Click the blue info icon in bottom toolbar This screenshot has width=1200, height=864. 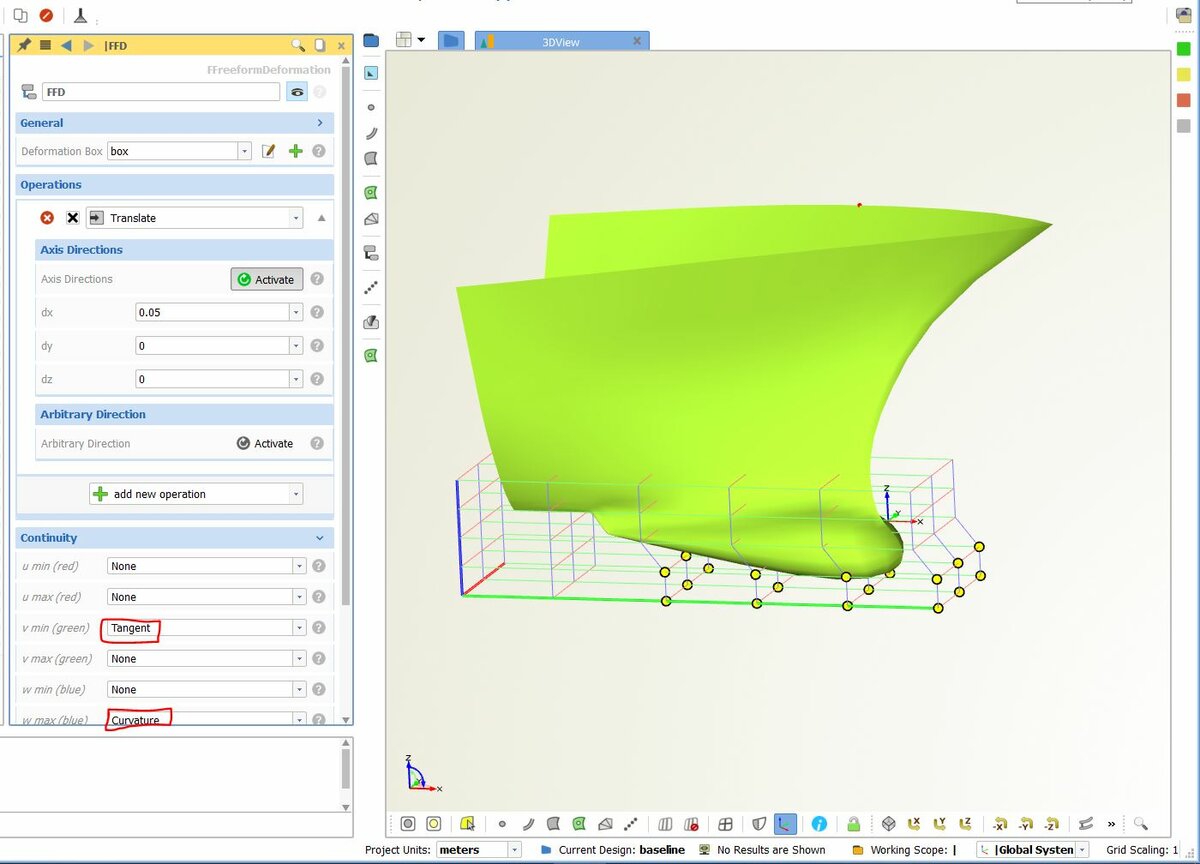click(x=819, y=824)
